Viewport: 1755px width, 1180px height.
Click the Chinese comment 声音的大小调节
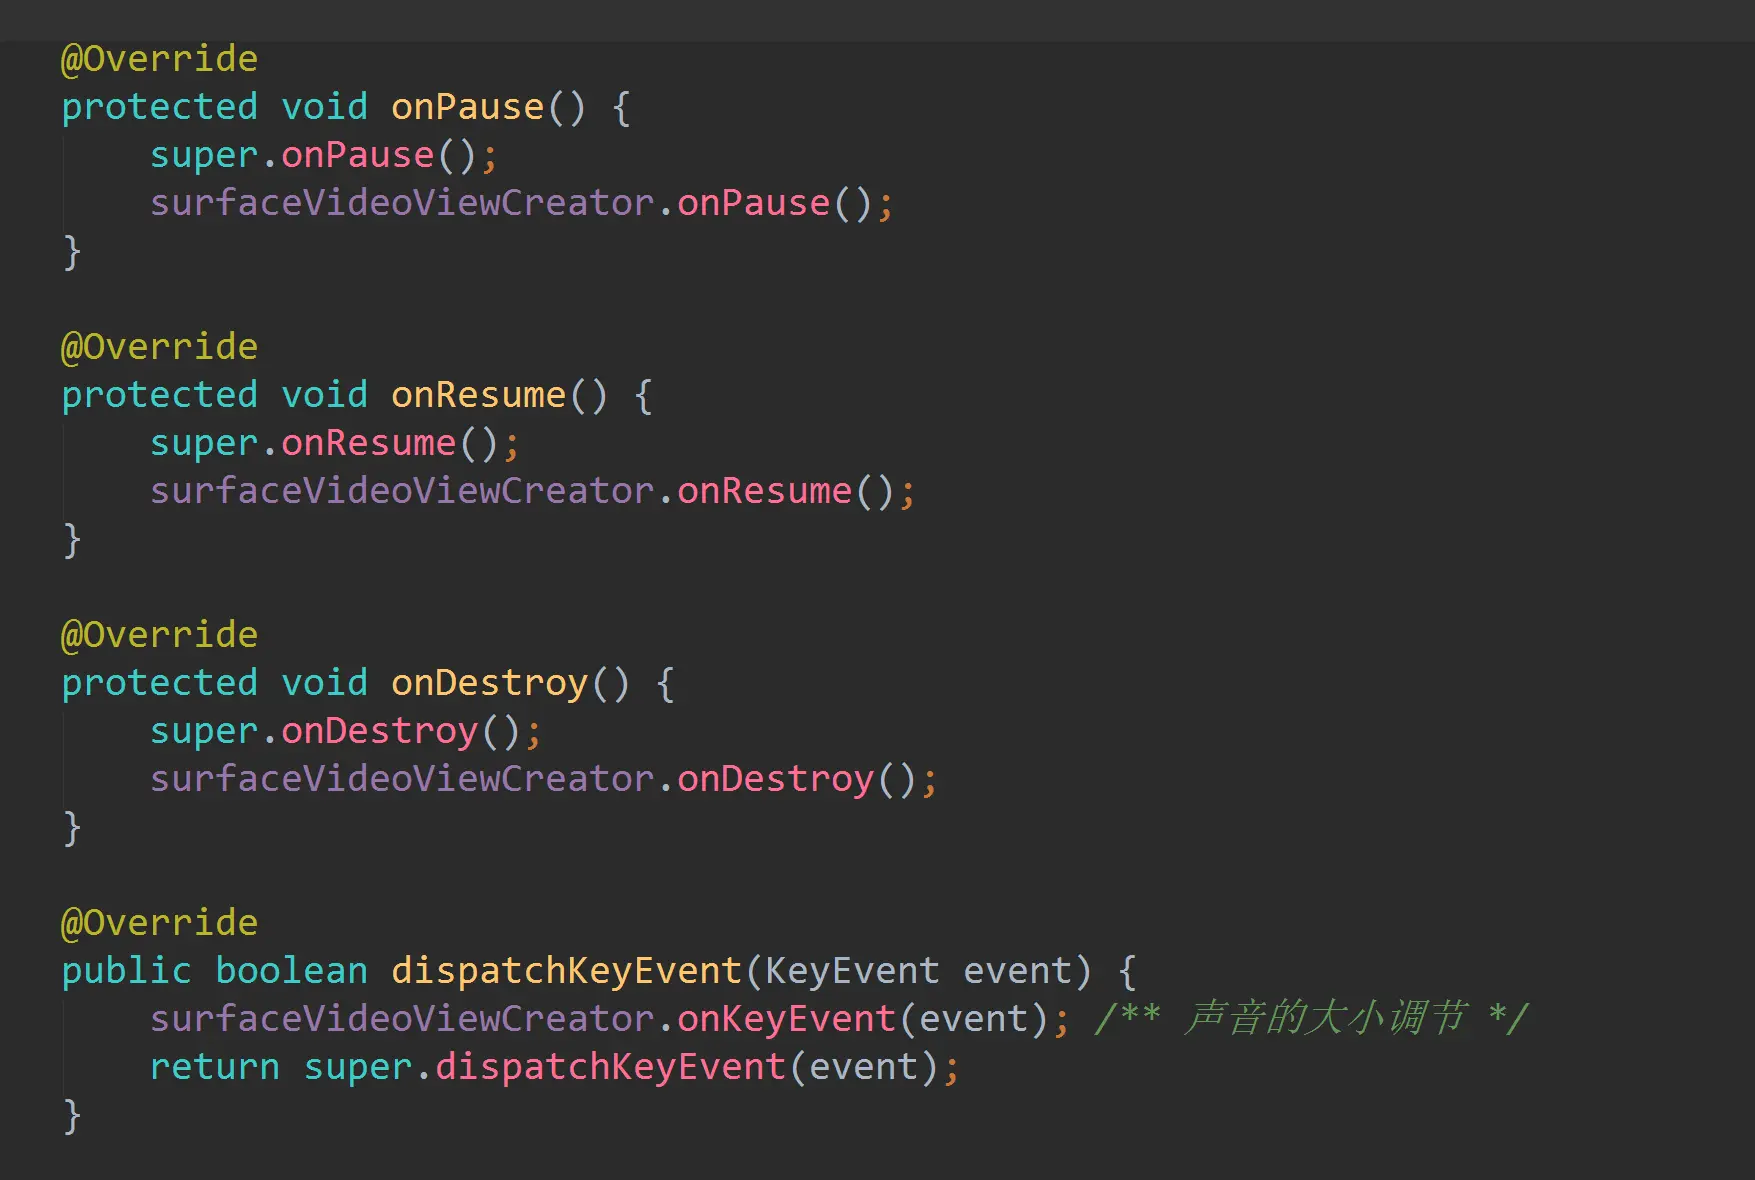pos(1326,1018)
